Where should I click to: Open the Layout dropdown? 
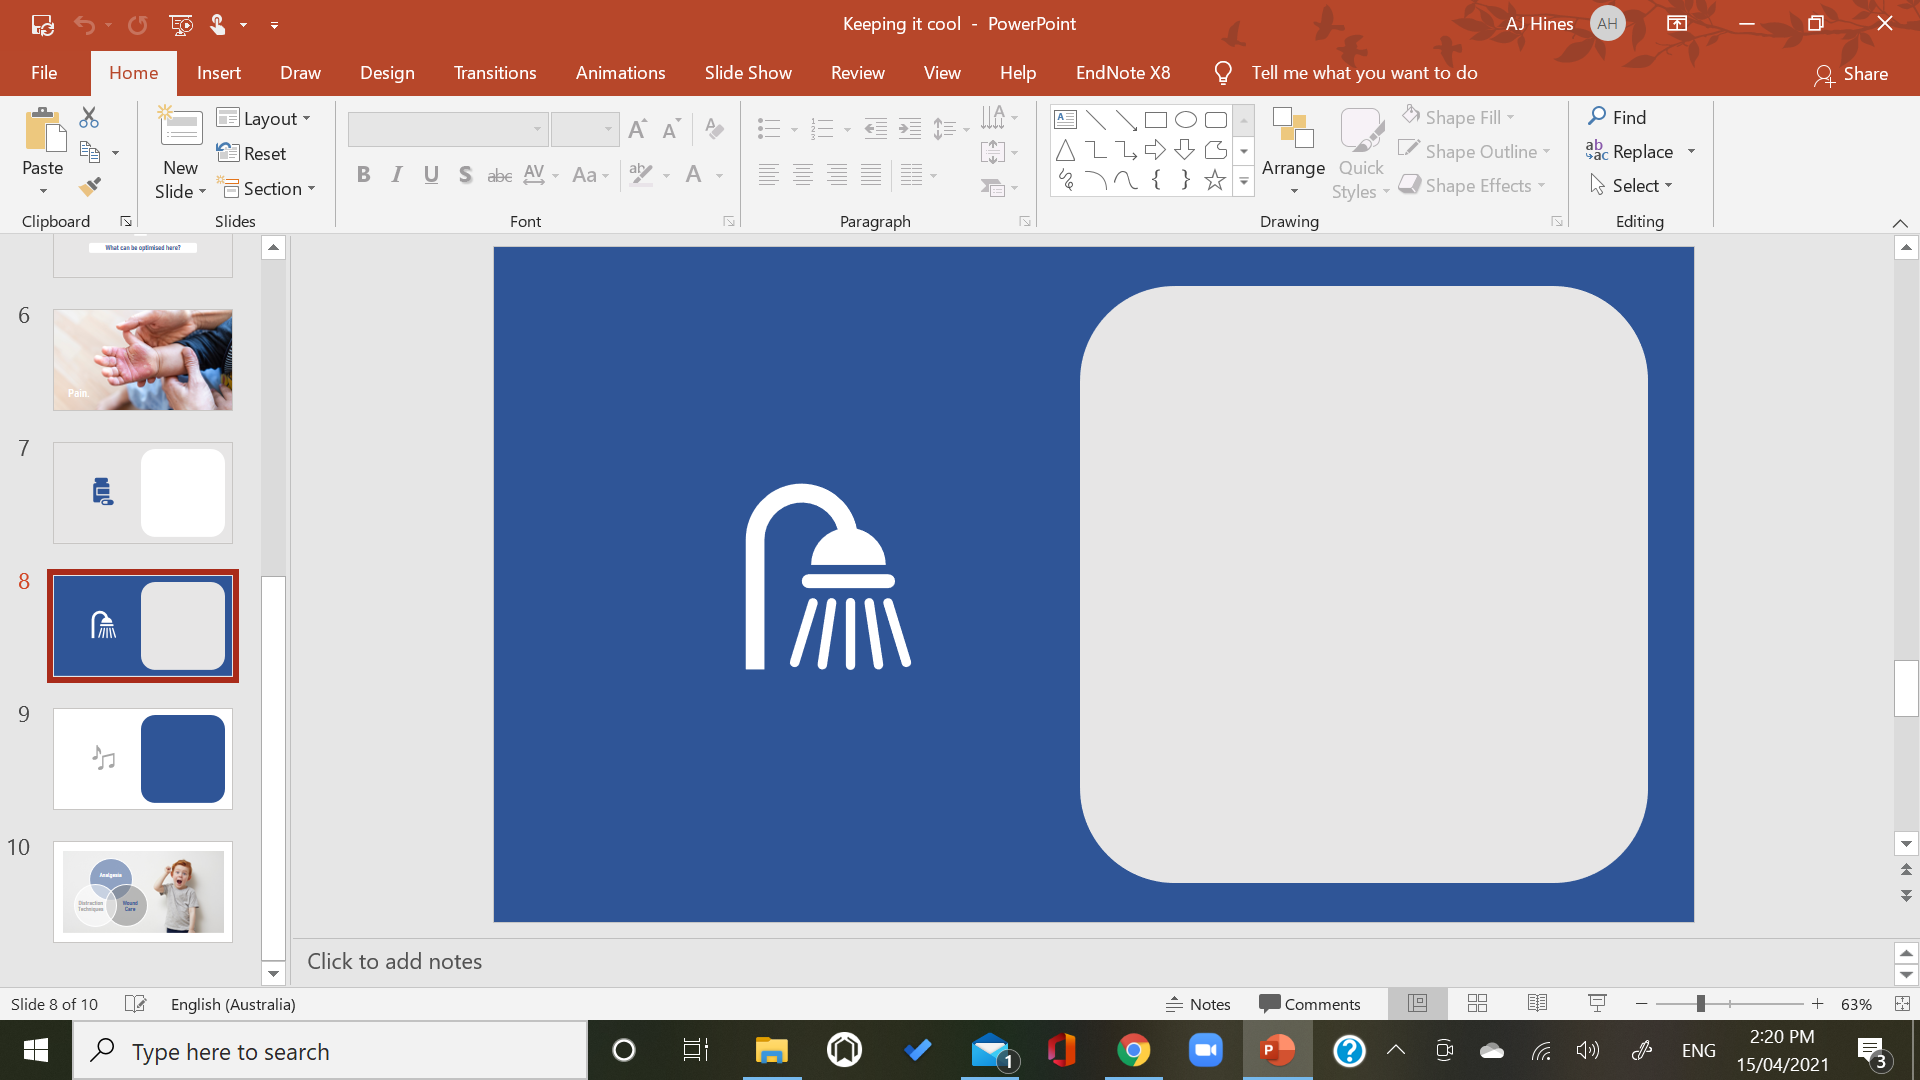264,118
